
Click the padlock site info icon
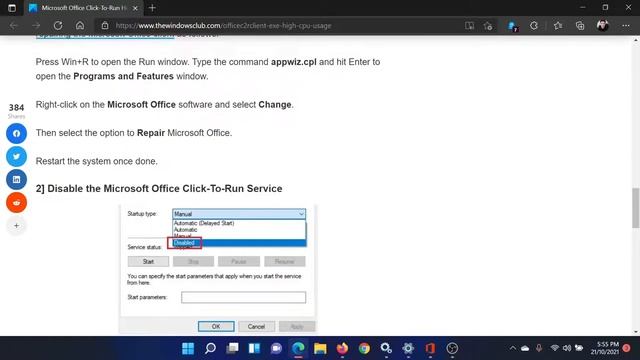pos(105,25)
